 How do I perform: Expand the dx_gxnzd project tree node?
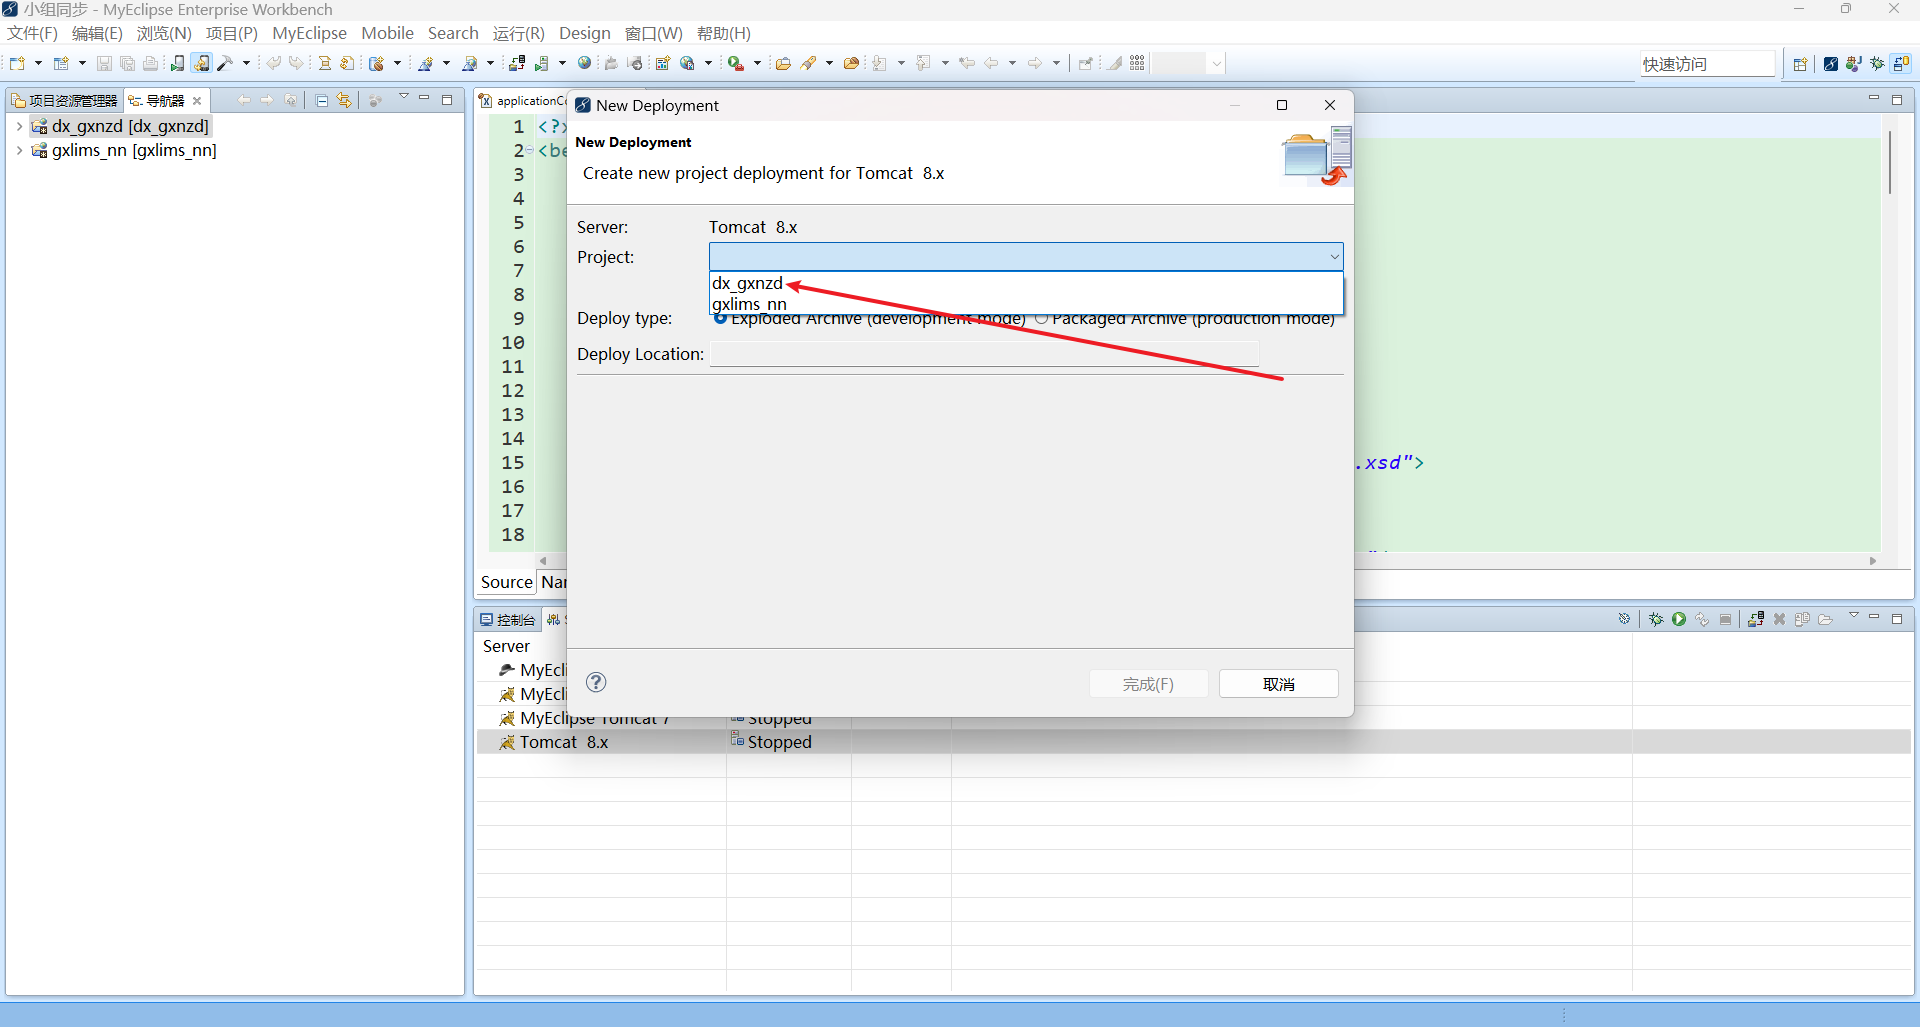tap(19, 126)
